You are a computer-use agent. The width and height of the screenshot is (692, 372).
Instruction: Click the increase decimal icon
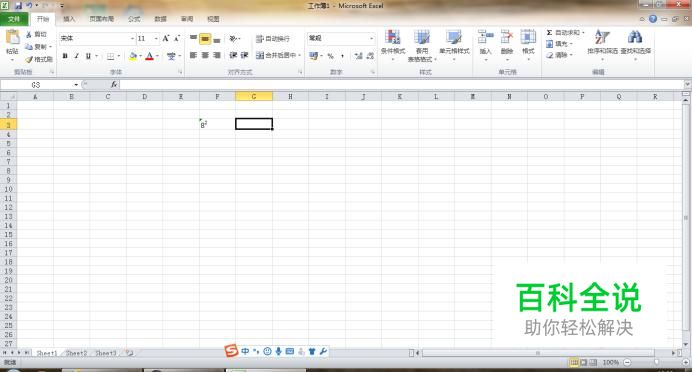coord(358,56)
